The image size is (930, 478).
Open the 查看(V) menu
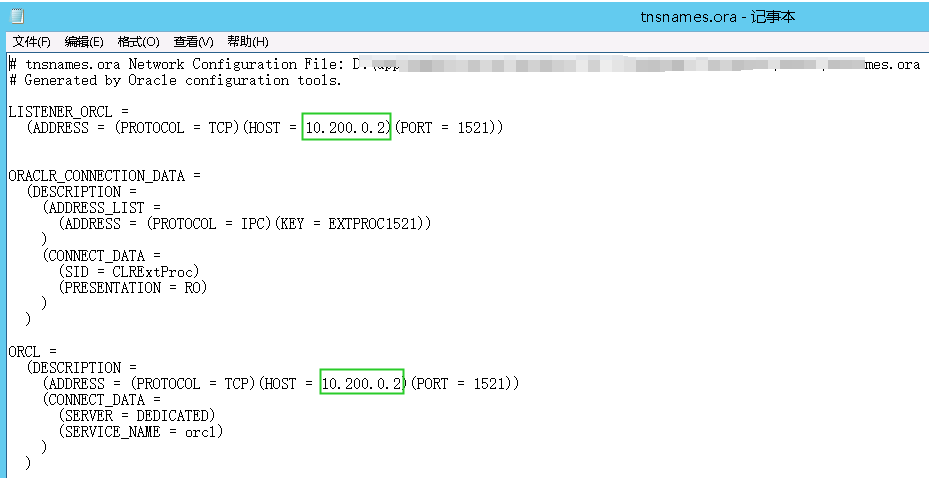[x=193, y=42]
